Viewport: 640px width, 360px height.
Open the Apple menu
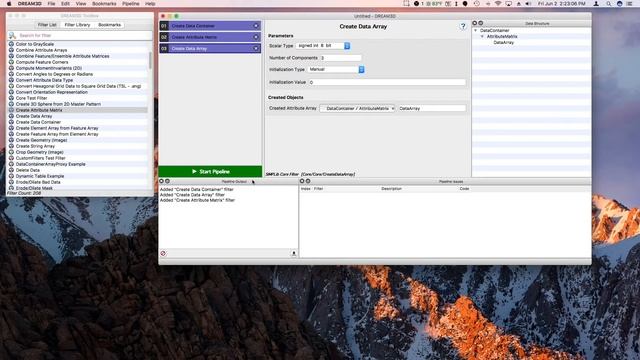coord(9,4)
